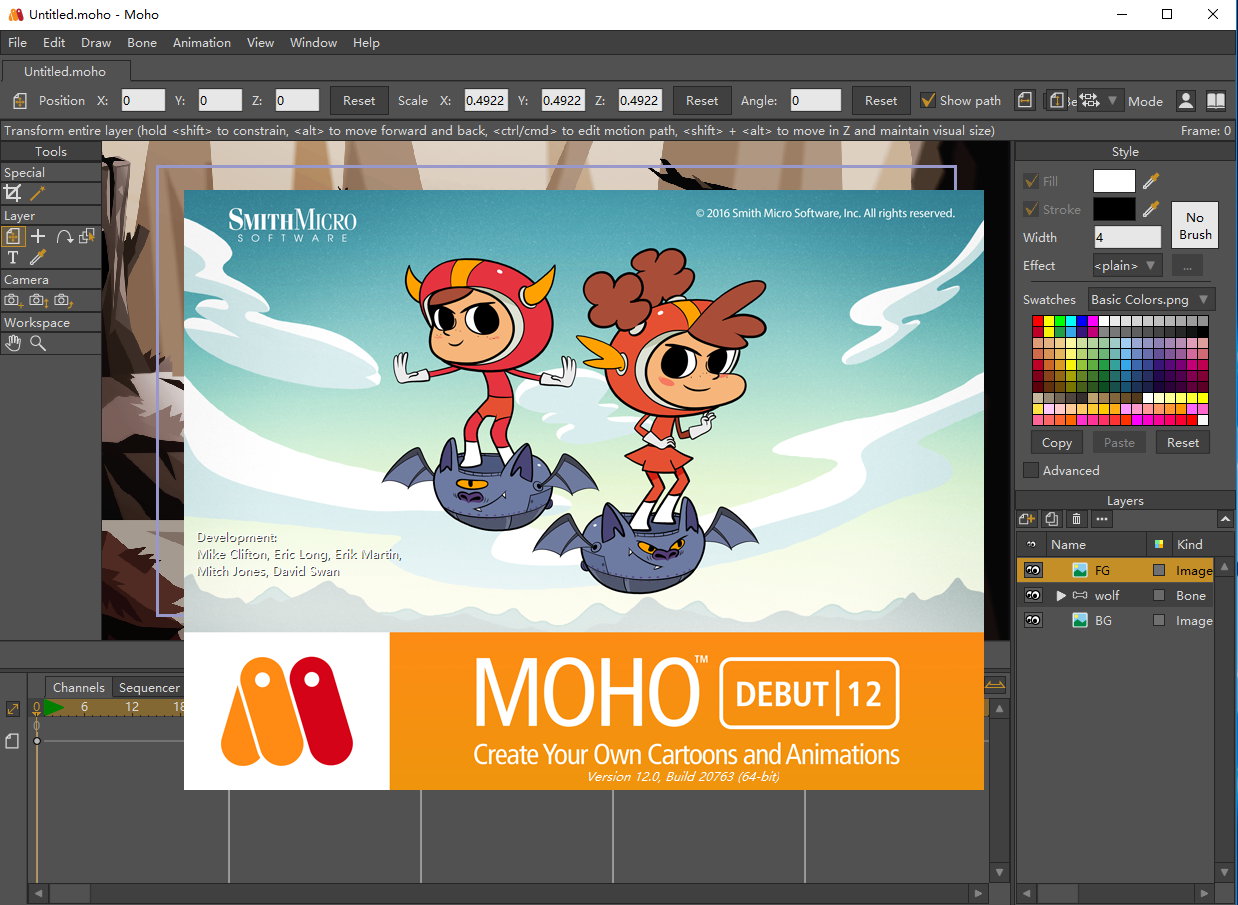Click the label color box of the wolf layer
Screen dimensions: 1238x905
pyautogui.click(x=1159, y=595)
